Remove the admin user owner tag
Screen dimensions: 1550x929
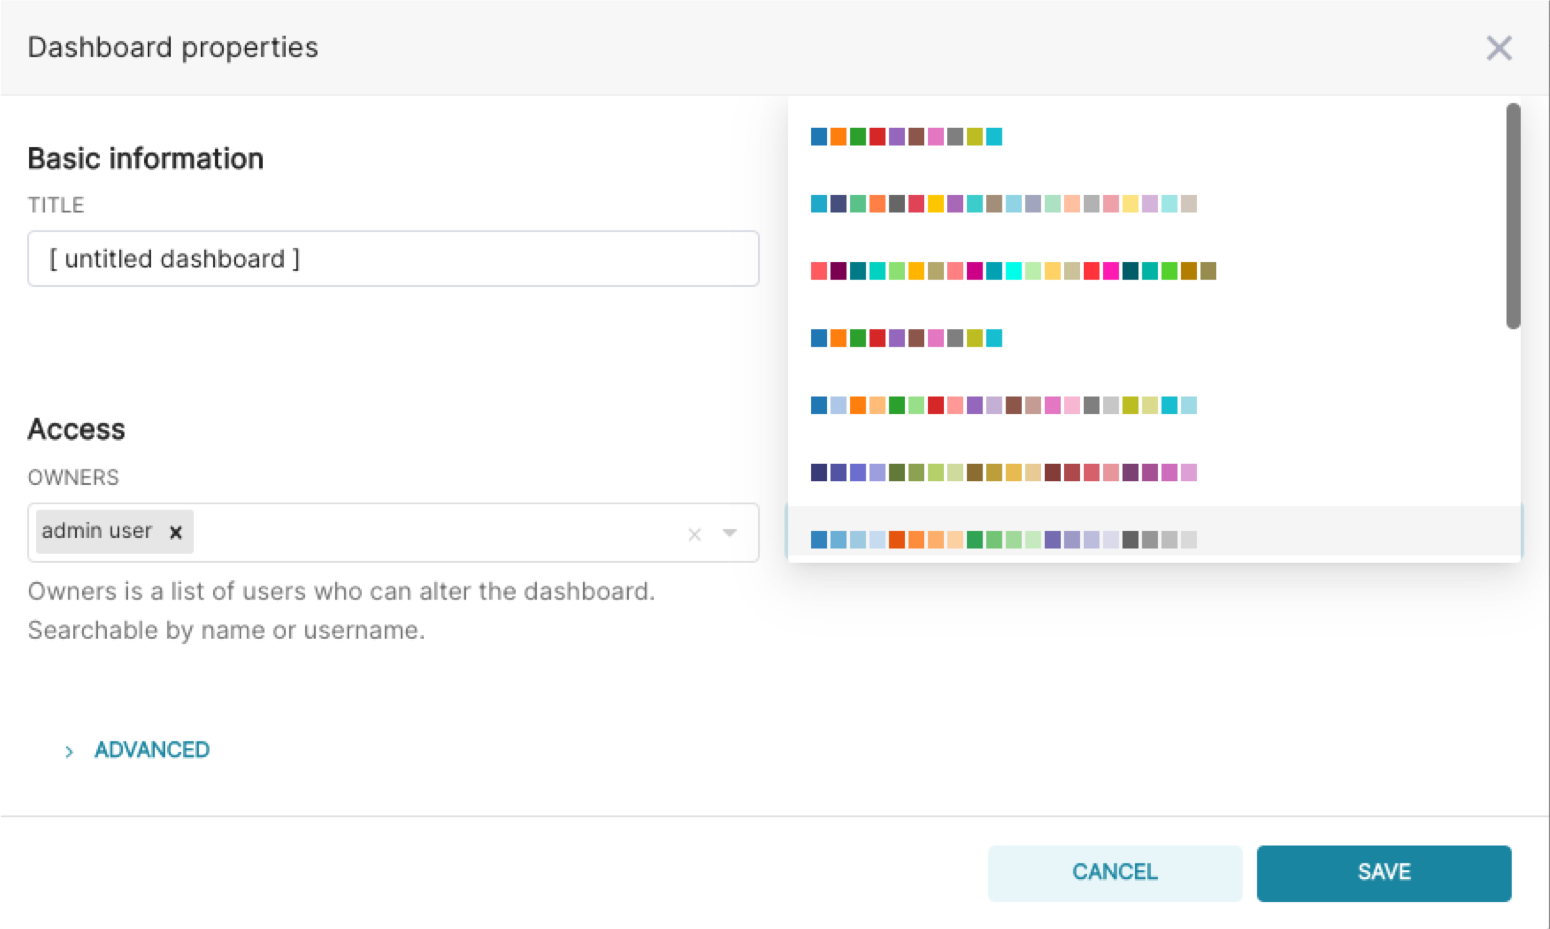coord(176,532)
